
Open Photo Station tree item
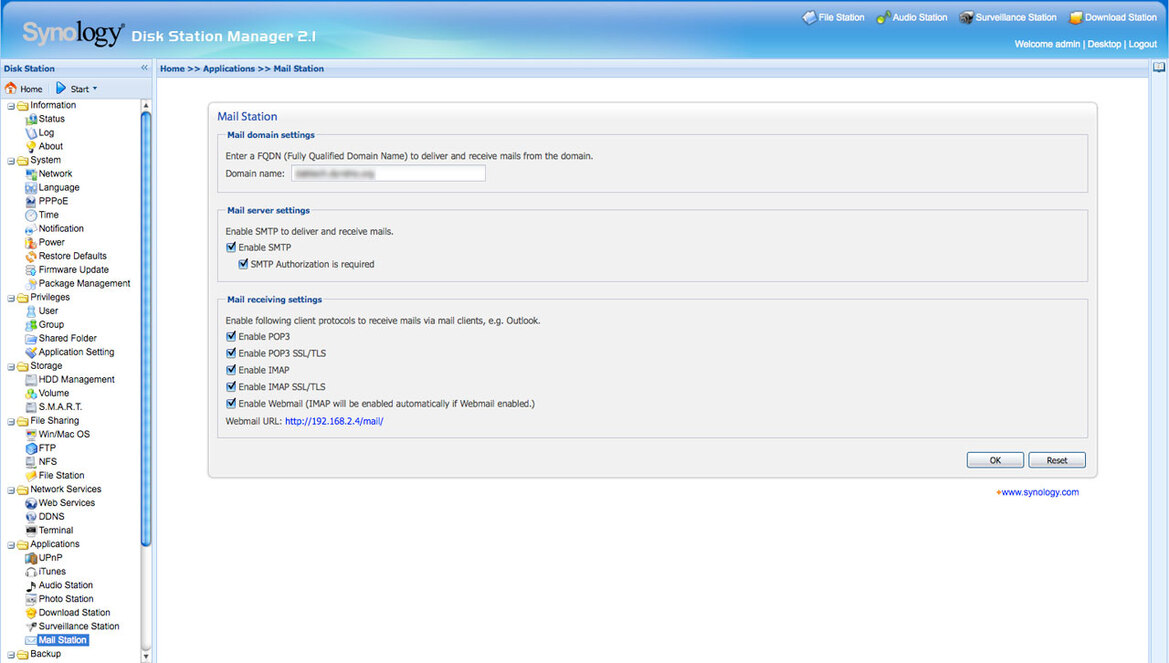66,599
